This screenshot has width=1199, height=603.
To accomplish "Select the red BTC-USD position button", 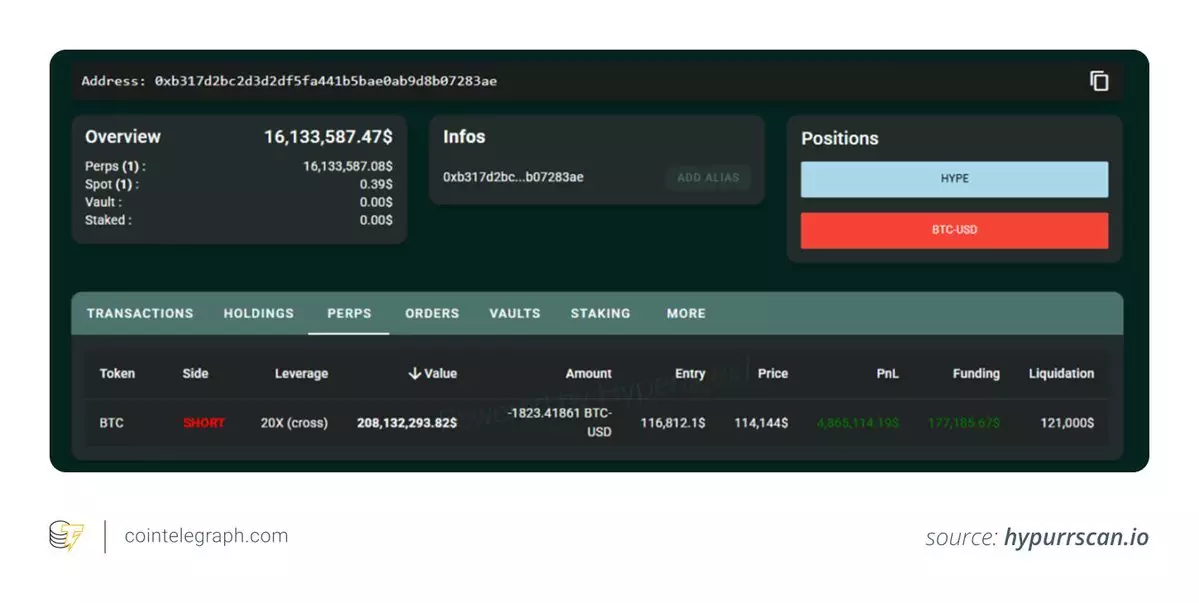I will point(954,230).
